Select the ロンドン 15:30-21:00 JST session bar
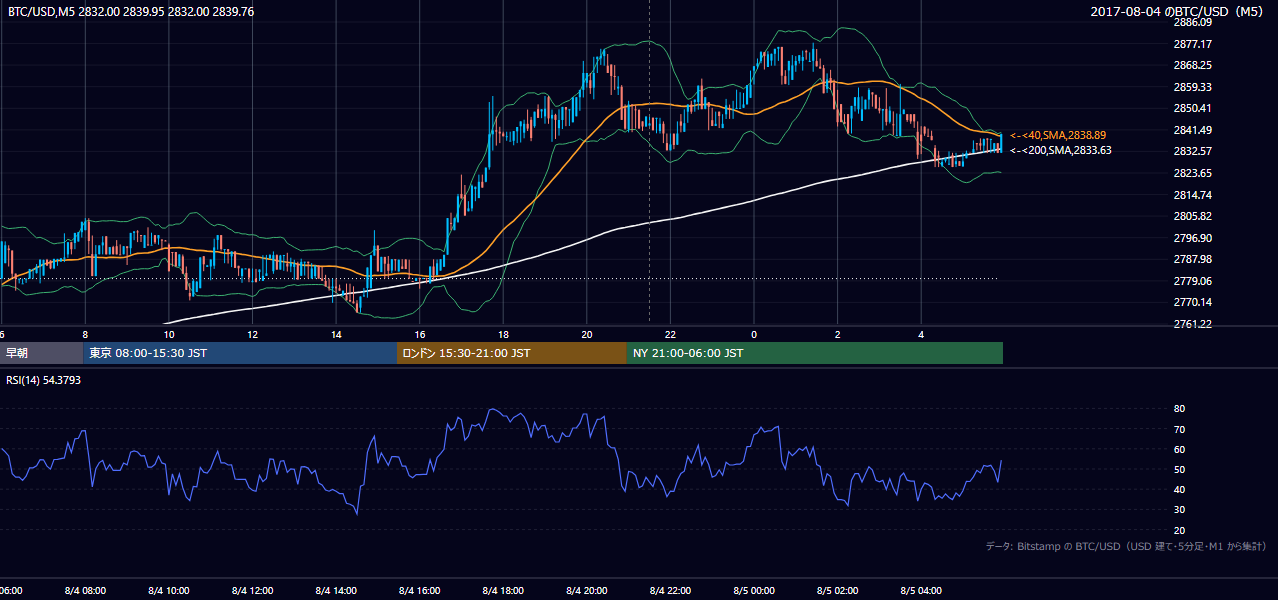The image size is (1278, 600). [512, 353]
